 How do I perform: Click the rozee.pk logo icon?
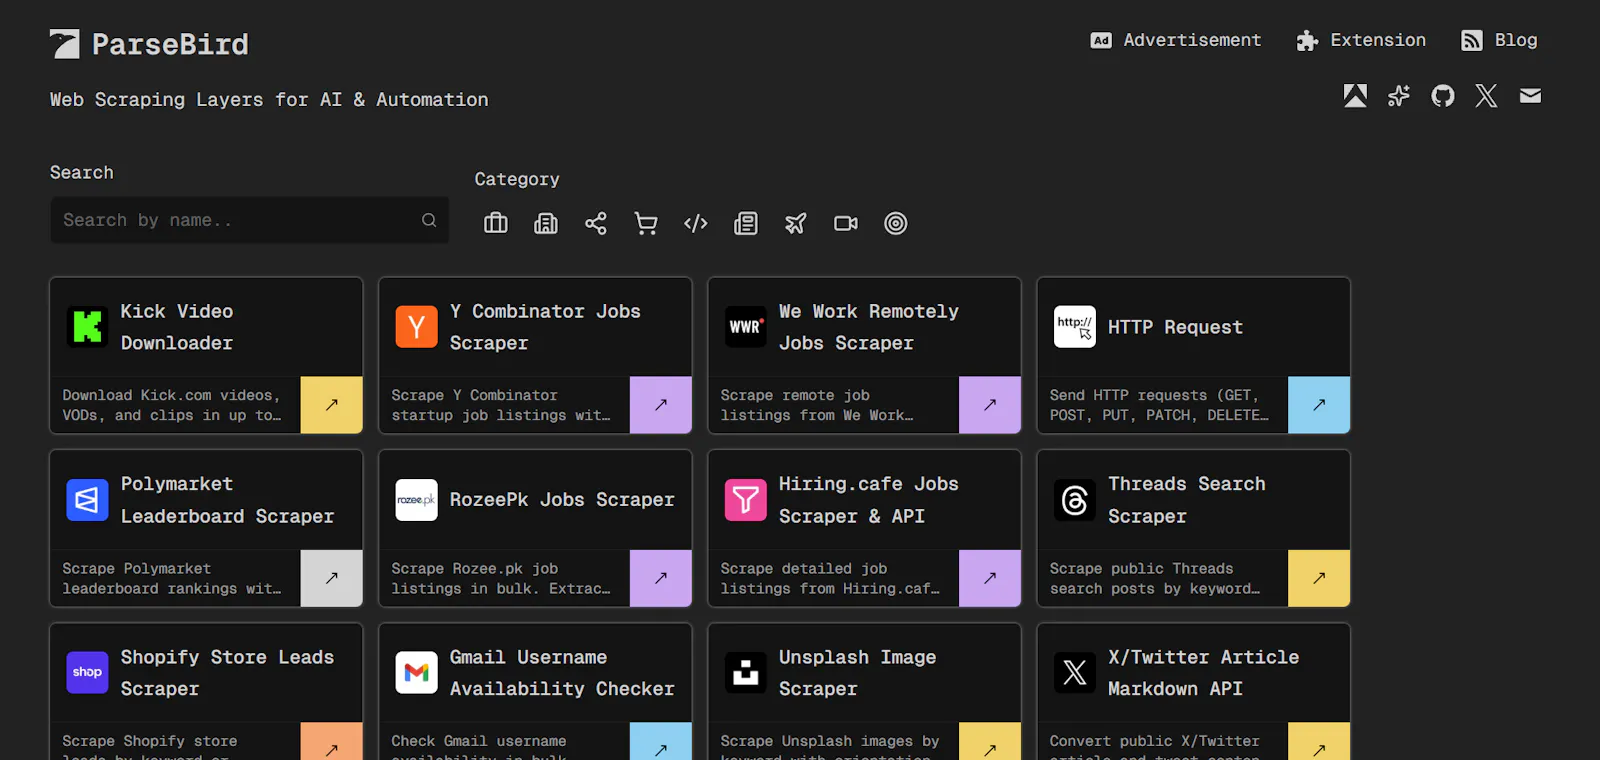[416, 500]
